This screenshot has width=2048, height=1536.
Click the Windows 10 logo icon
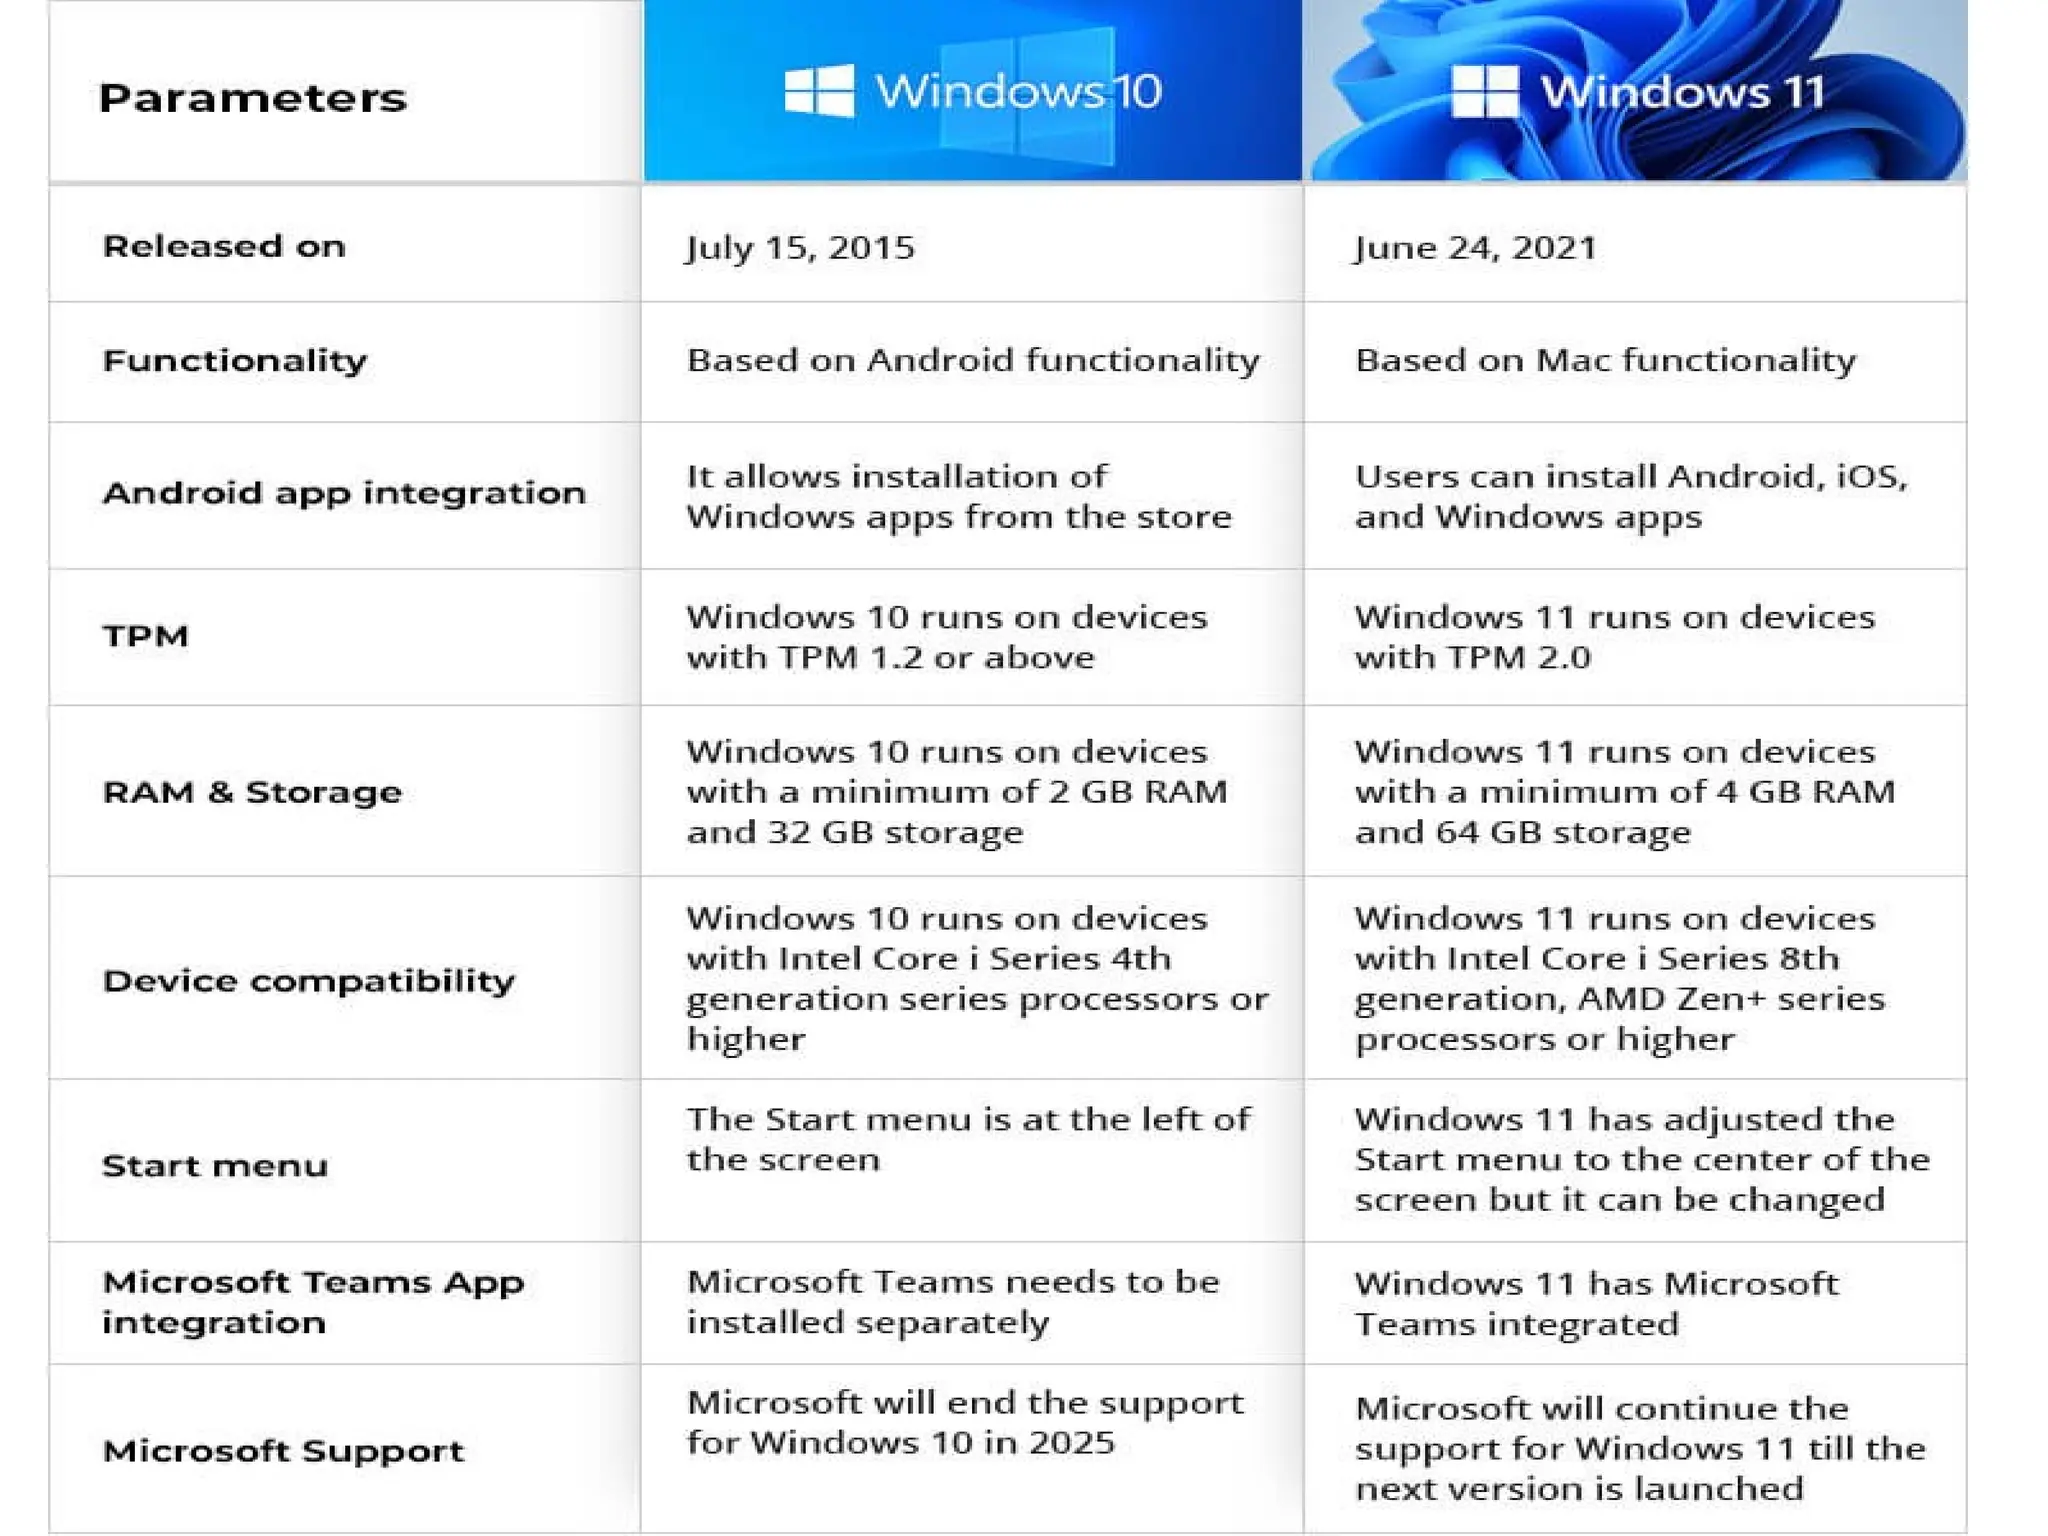point(819,91)
